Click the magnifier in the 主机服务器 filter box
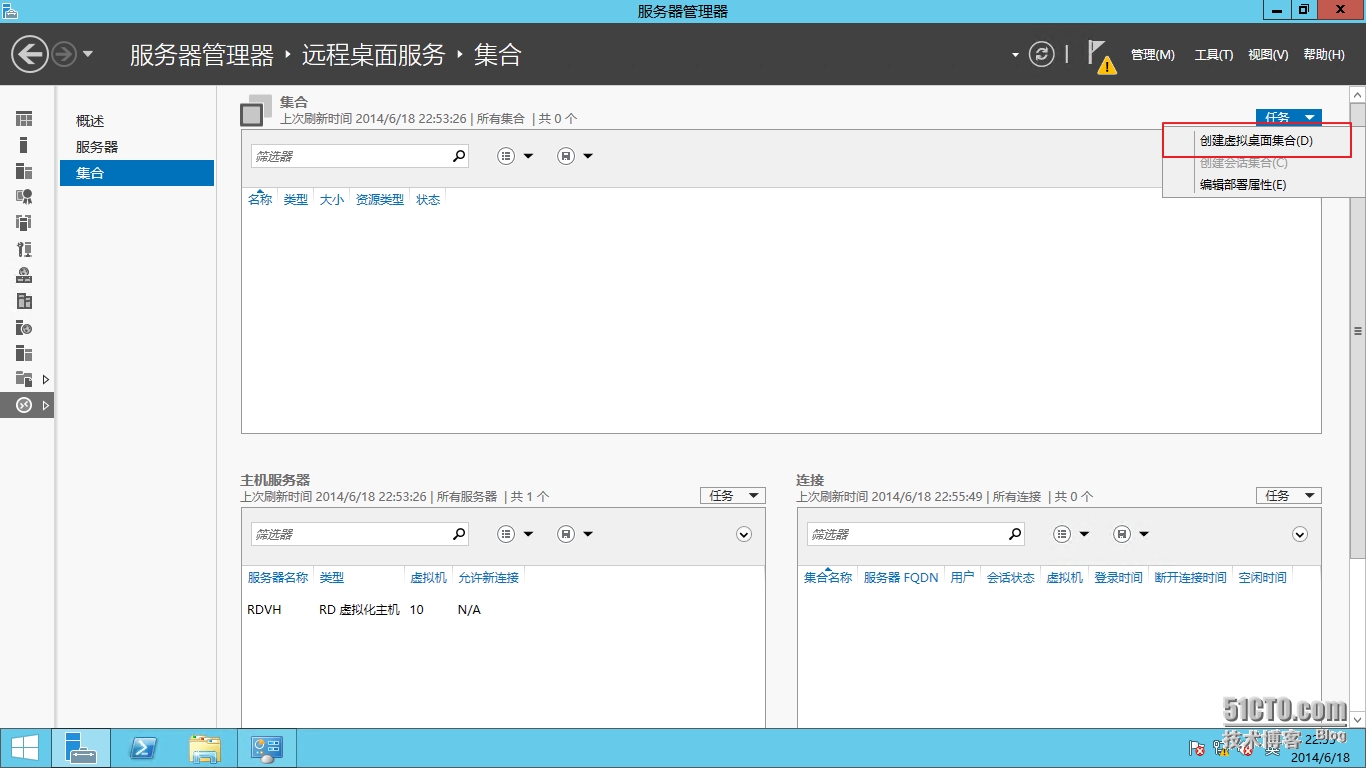The width and height of the screenshot is (1366, 768). [459, 534]
